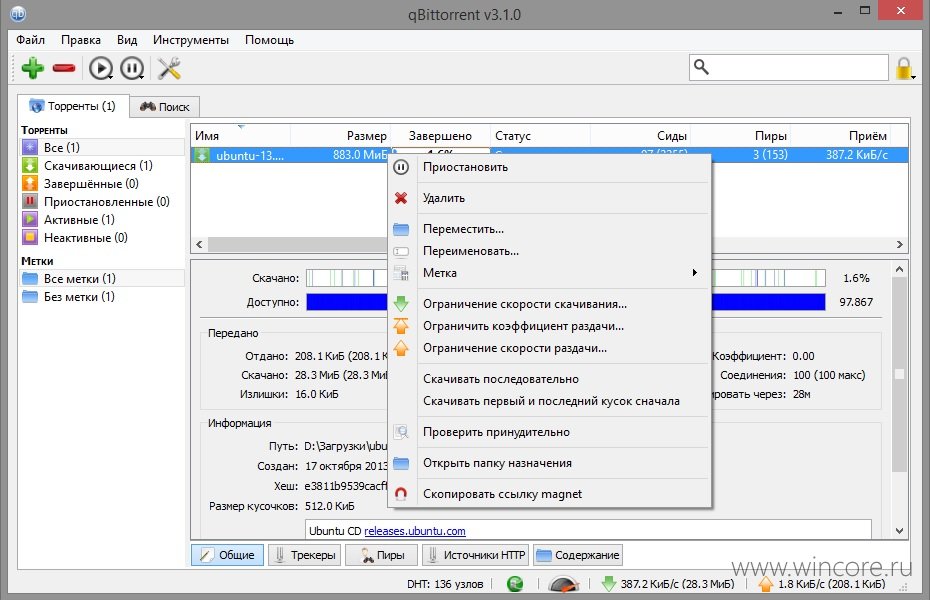This screenshot has width=930, height=600.
Task: Open the Источники HTTP details tab
Action: pyautogui.click(x=476, y=555)
